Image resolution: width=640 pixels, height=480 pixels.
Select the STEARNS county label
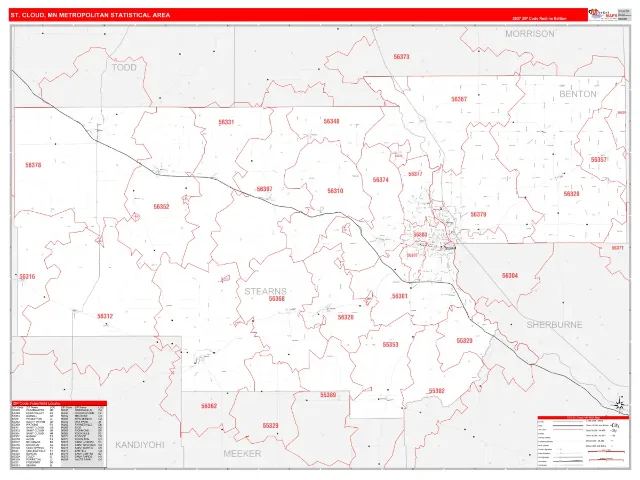265,291
